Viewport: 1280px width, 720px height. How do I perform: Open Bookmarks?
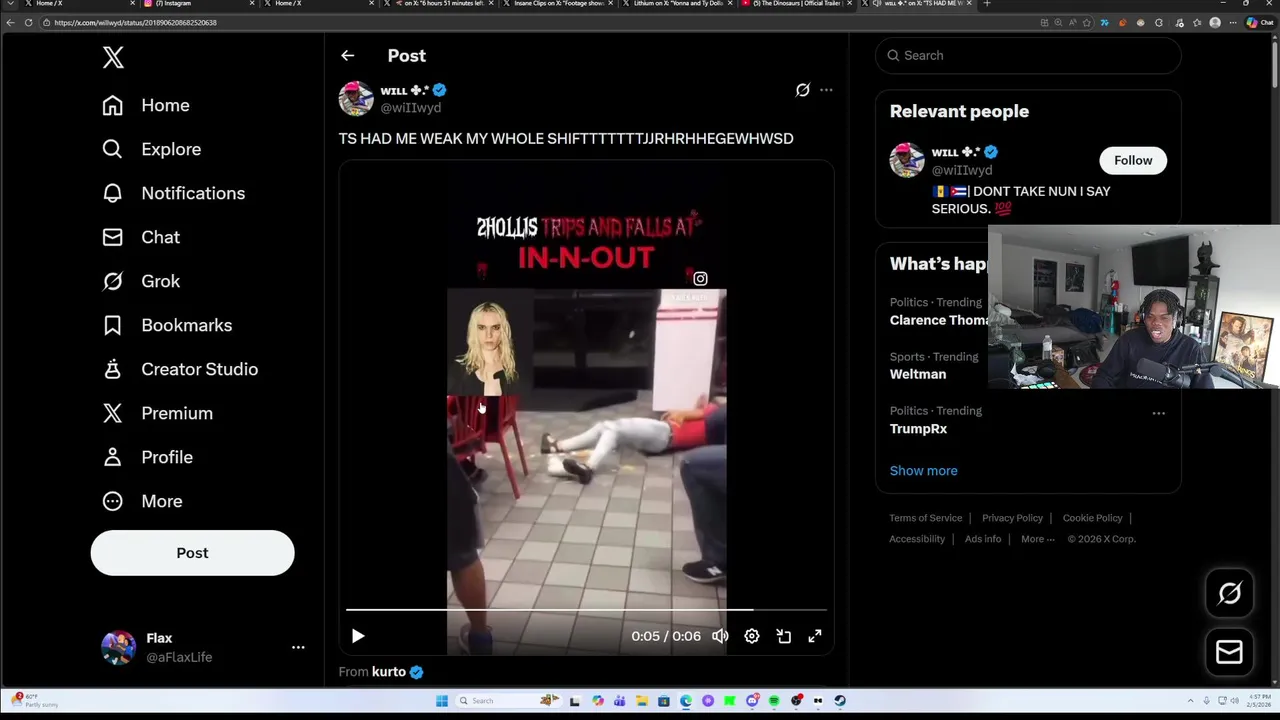pyautogui.click(x=167, y=325)
